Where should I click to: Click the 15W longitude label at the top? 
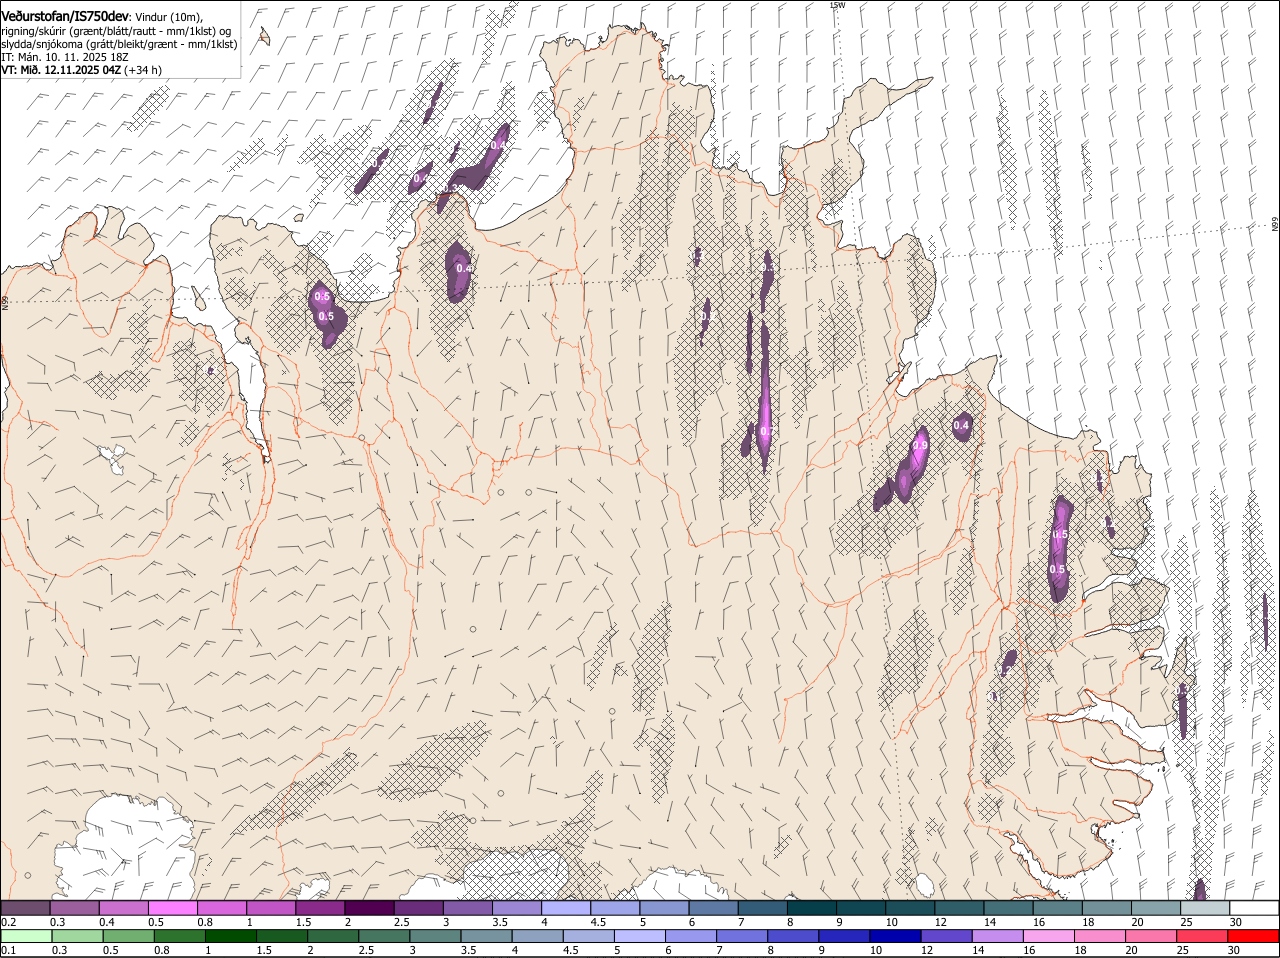click(838, 5)
